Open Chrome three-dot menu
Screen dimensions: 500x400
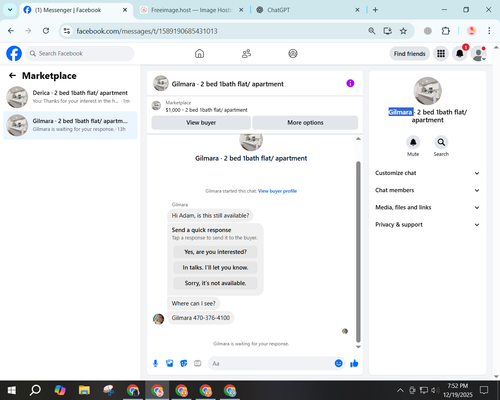pos(489,31)
